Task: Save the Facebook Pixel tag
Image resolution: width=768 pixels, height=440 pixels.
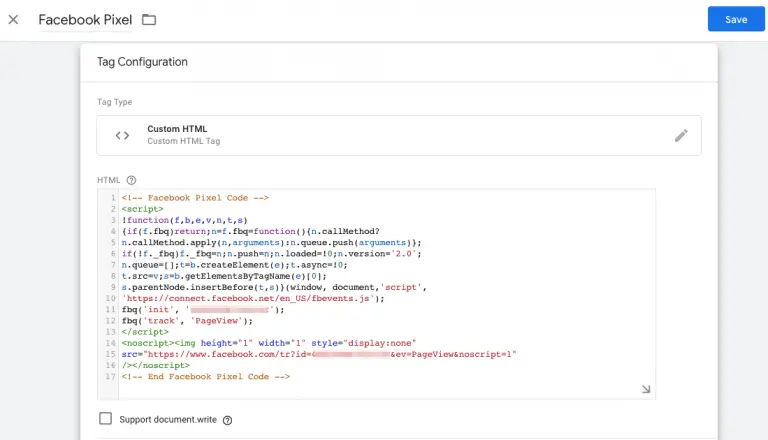Action: (736, 19)
